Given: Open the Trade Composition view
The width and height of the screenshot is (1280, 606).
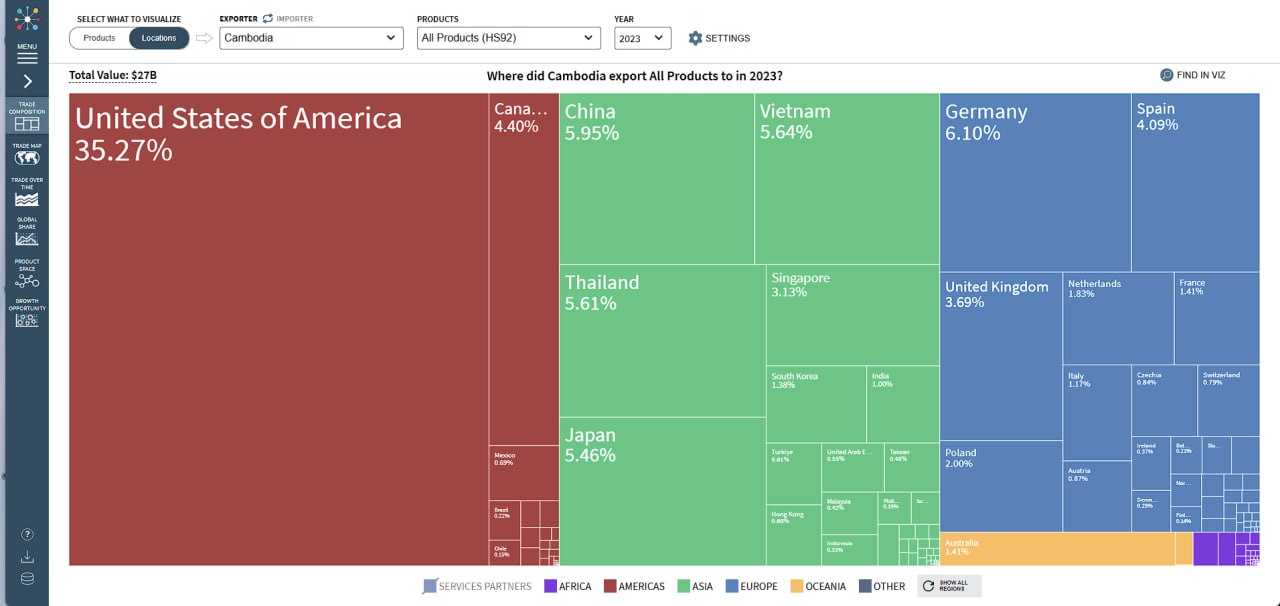Looking at the screenshot, I should click(27, 116).
